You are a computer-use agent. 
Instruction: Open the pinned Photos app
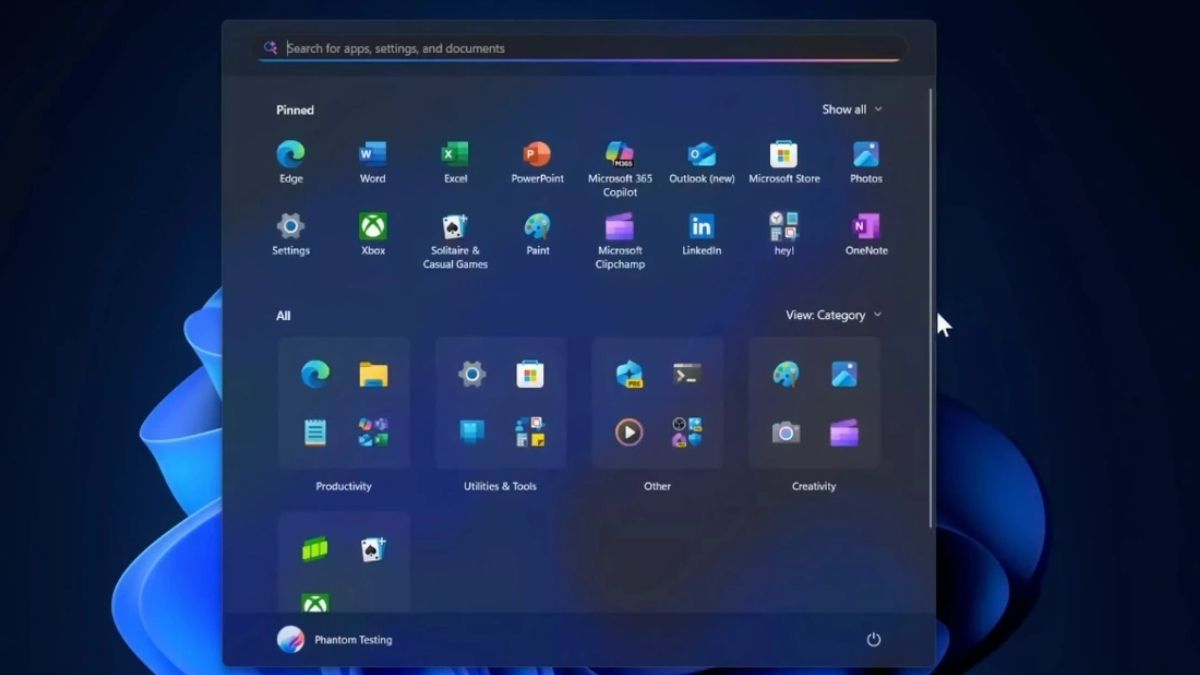(866, 162)
